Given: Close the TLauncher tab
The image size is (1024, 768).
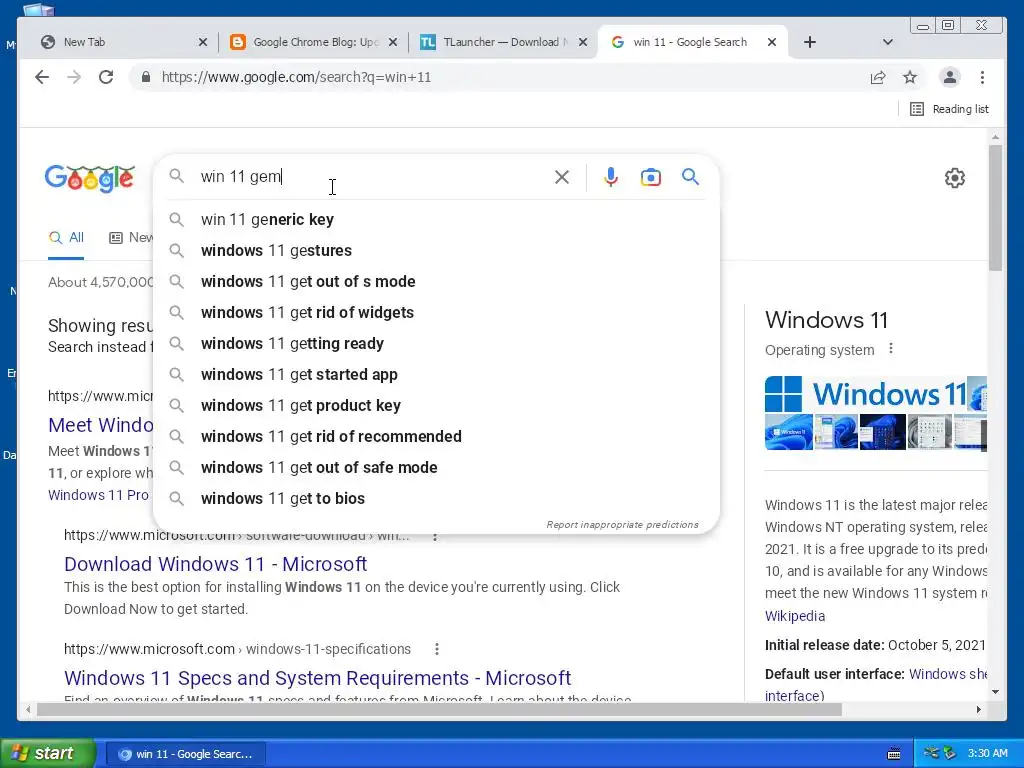Looking at the screenshot, I should click(x=583, y=42).
